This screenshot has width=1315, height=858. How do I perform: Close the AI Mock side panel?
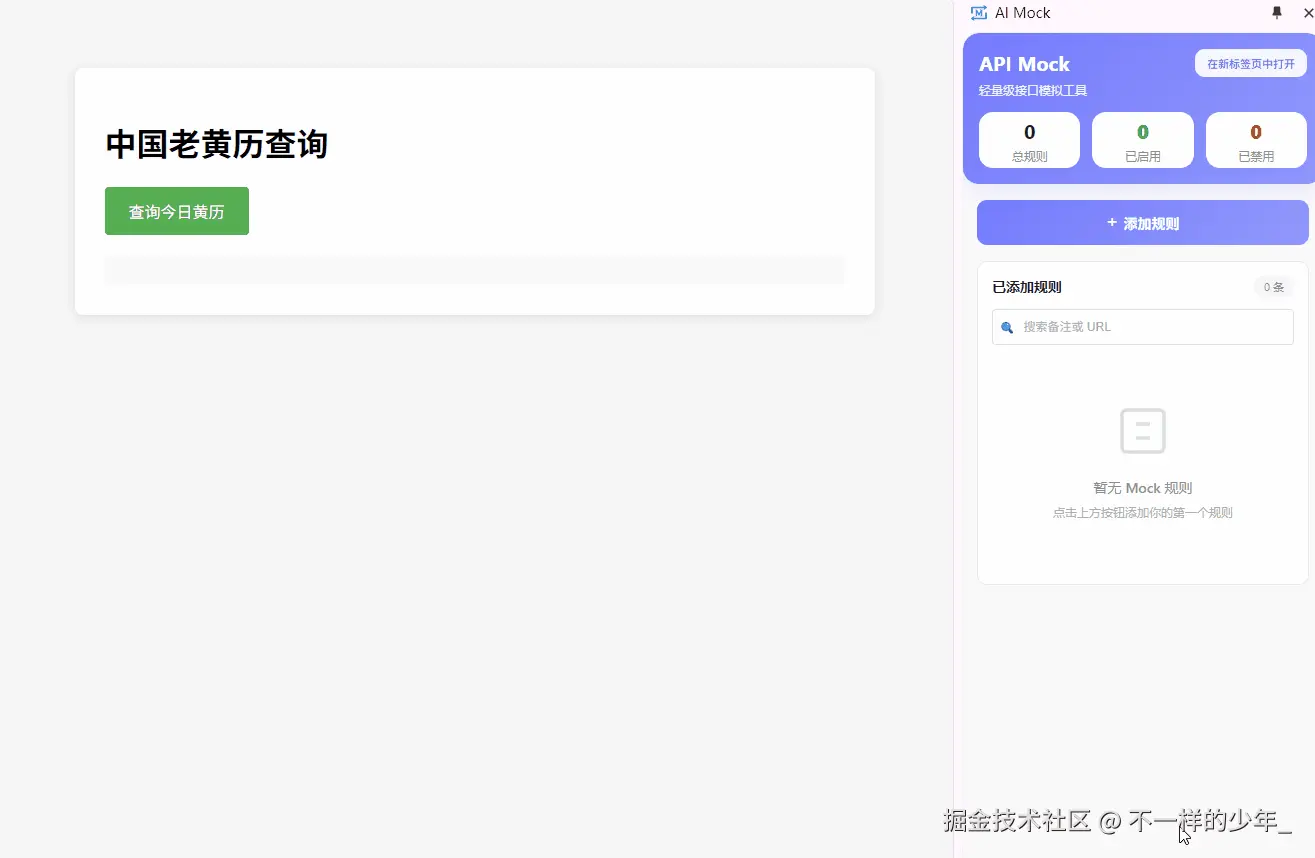pos(1308,12)
